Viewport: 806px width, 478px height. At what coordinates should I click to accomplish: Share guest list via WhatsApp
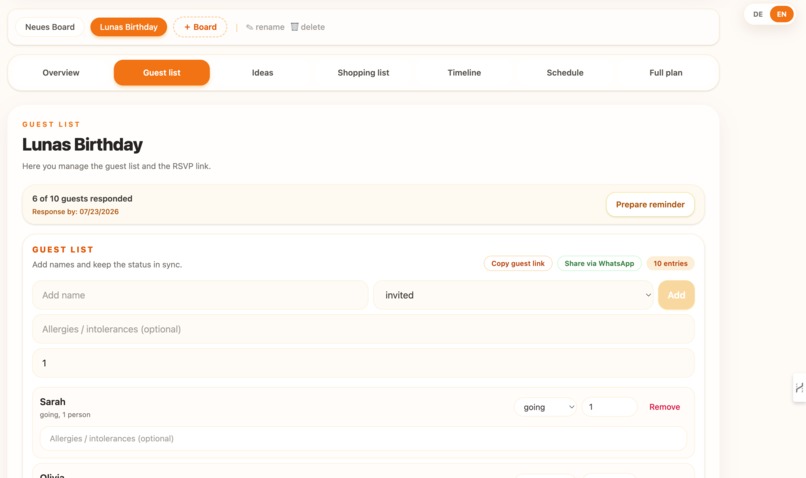tap(599, 263)
